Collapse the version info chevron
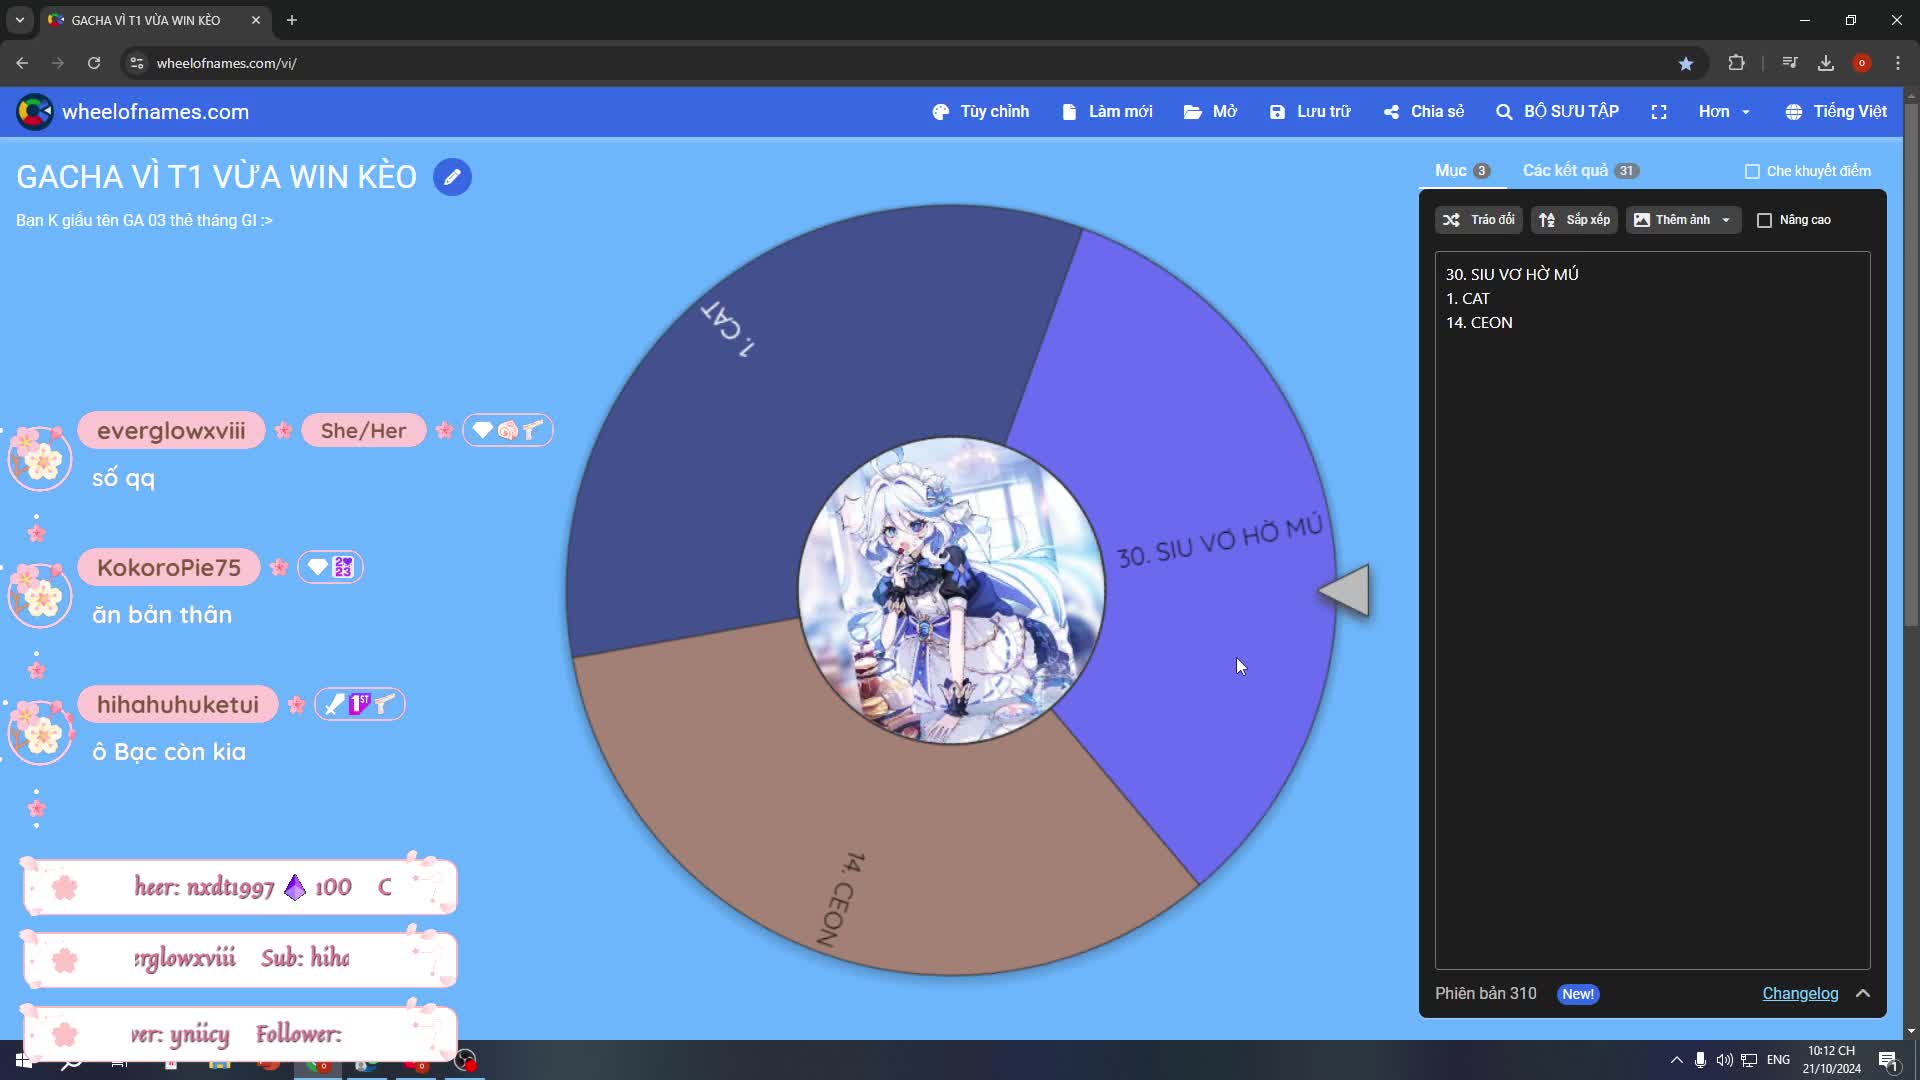1920x1080 pixels. point(1863,994)
